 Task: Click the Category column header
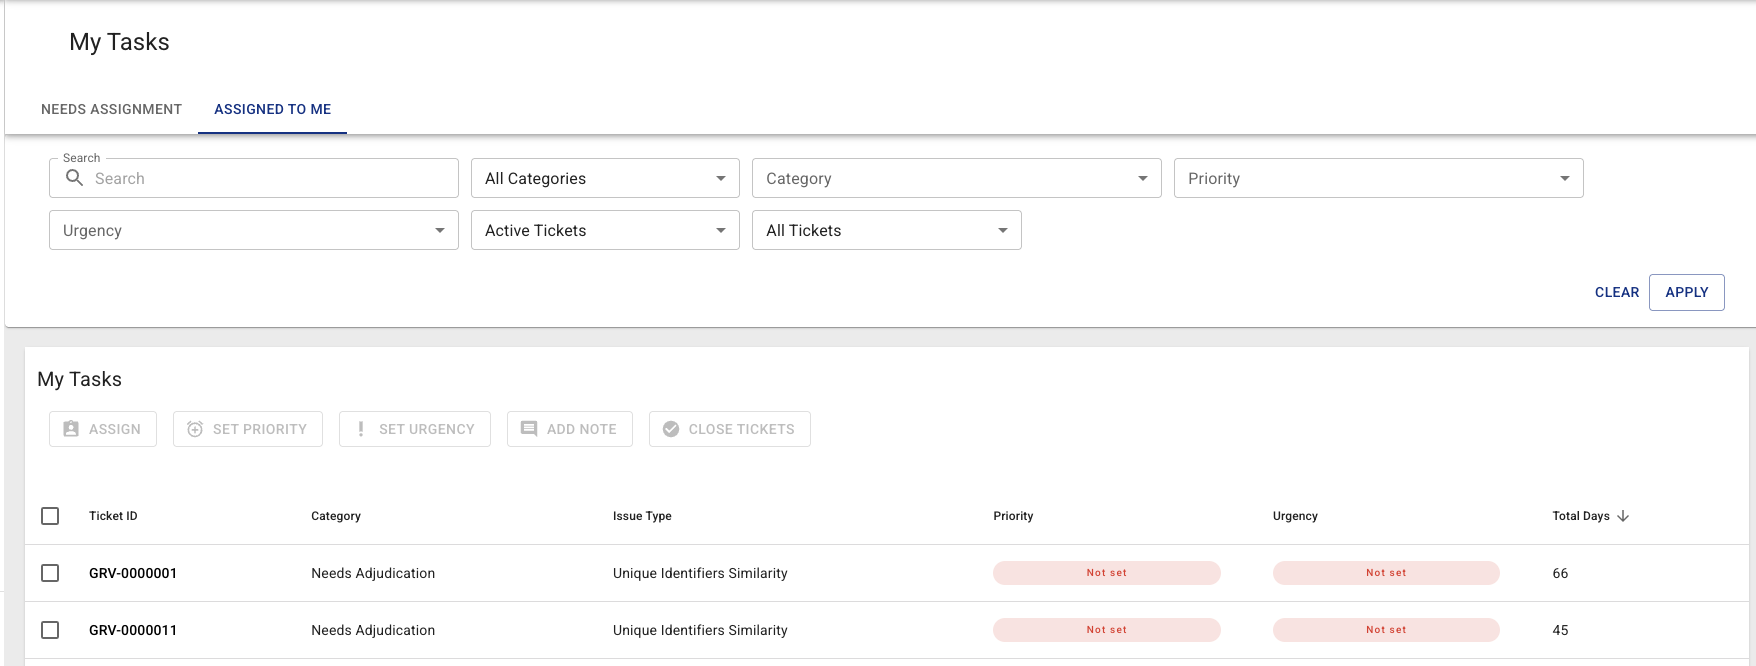[336, 516]
